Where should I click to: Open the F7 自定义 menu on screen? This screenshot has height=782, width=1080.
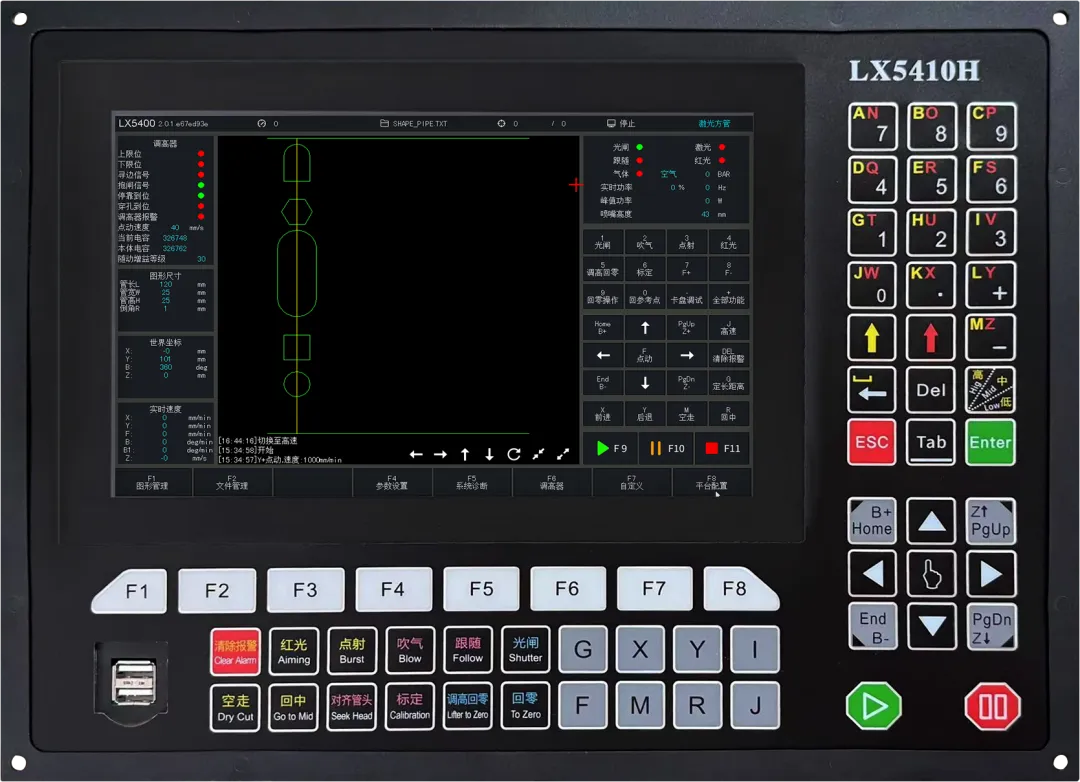pos(632,482)
